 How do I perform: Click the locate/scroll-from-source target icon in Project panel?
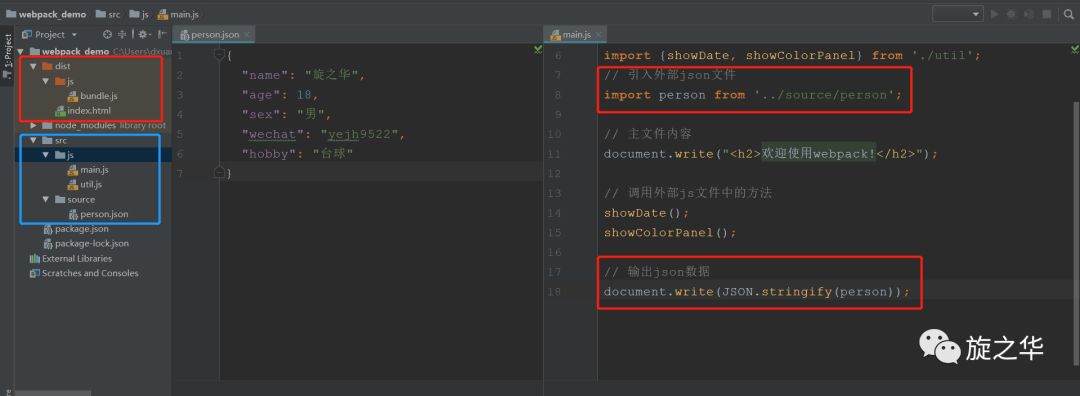coord(107,34)
